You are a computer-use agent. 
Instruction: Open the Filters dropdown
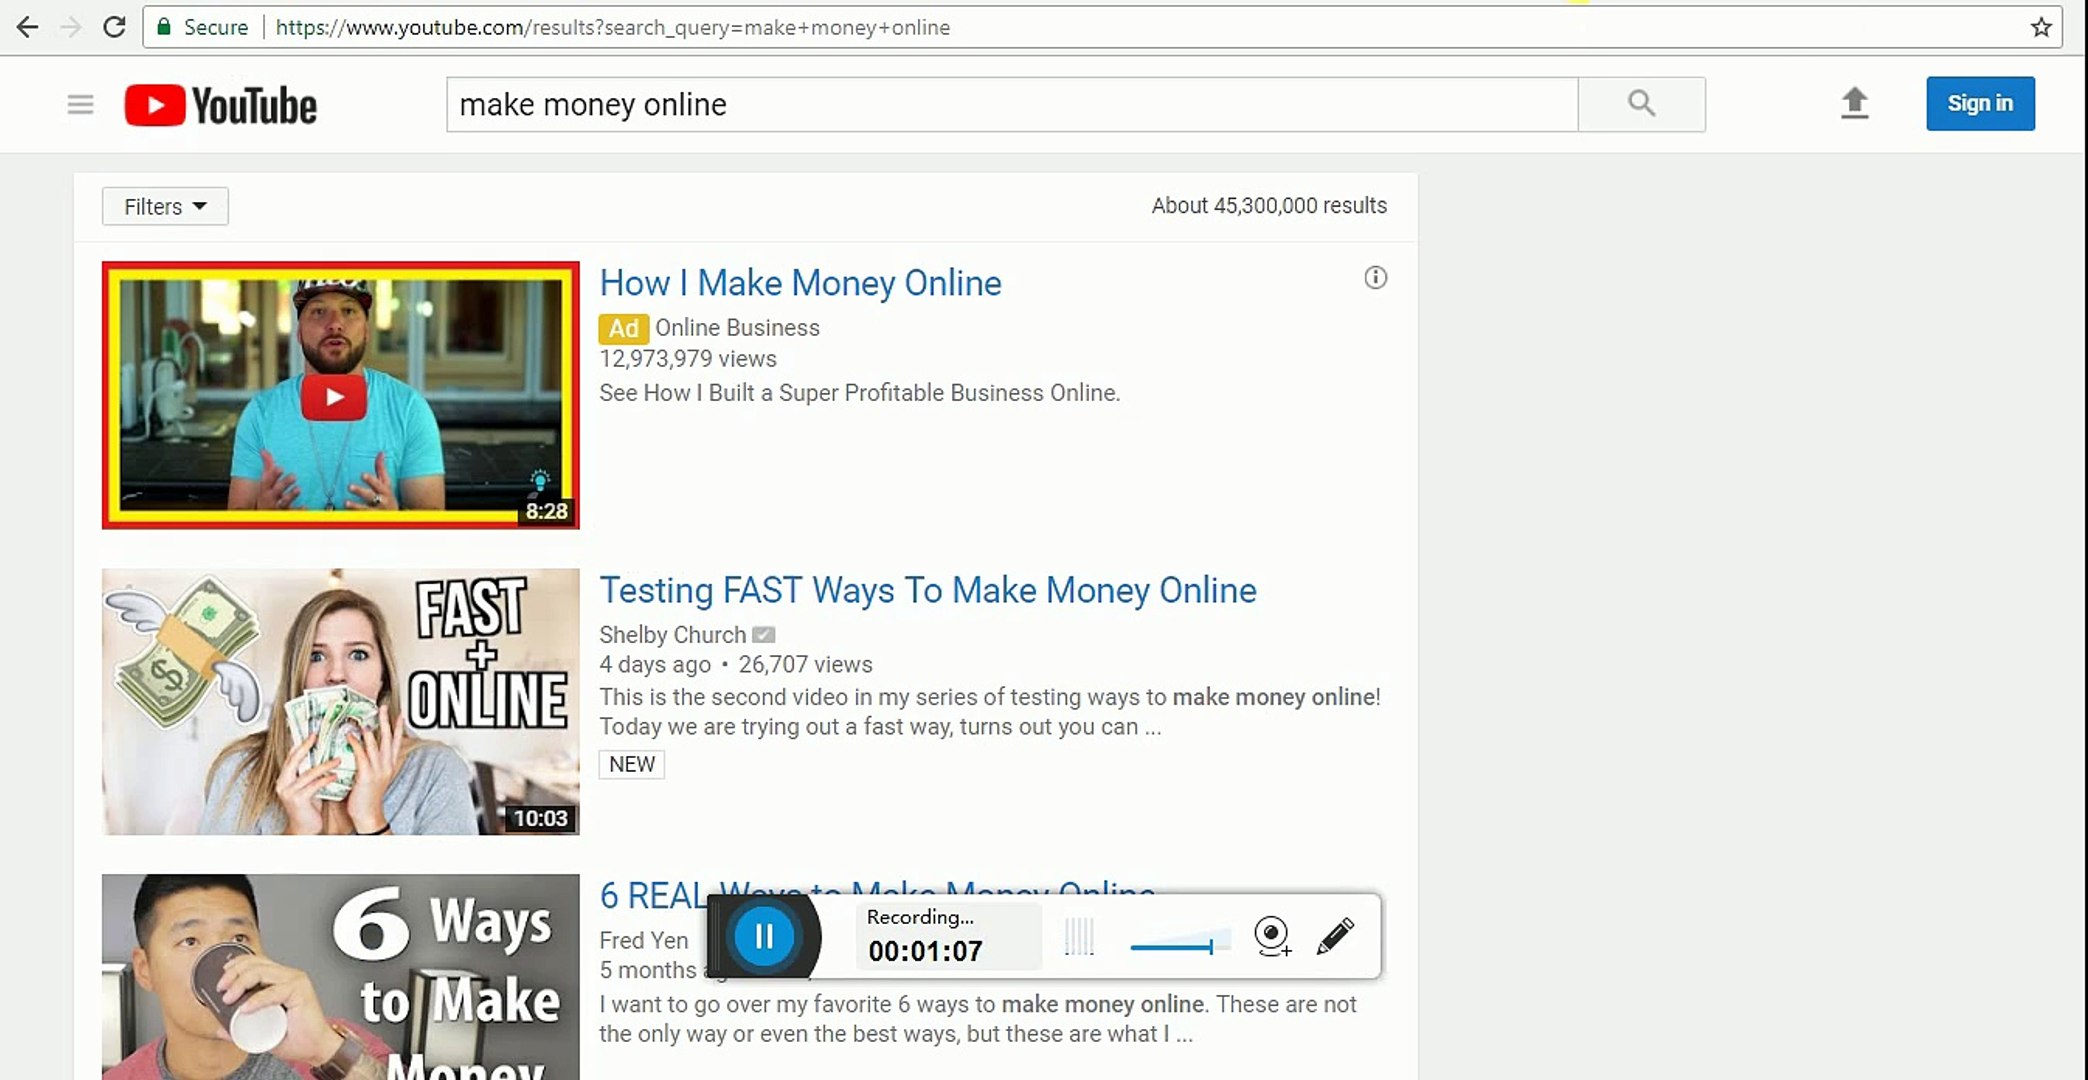coord(164,206)
